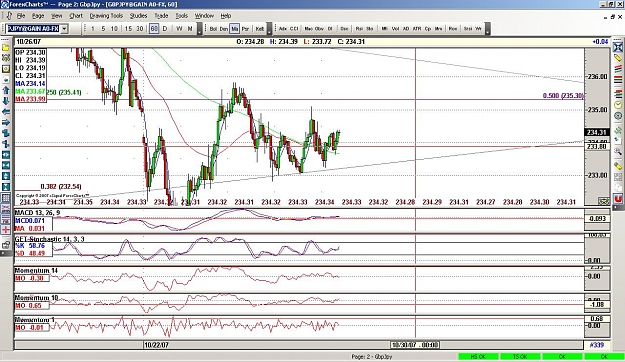Open Chart menu
This screenshot has height=362, width=625.
(76, 16)
